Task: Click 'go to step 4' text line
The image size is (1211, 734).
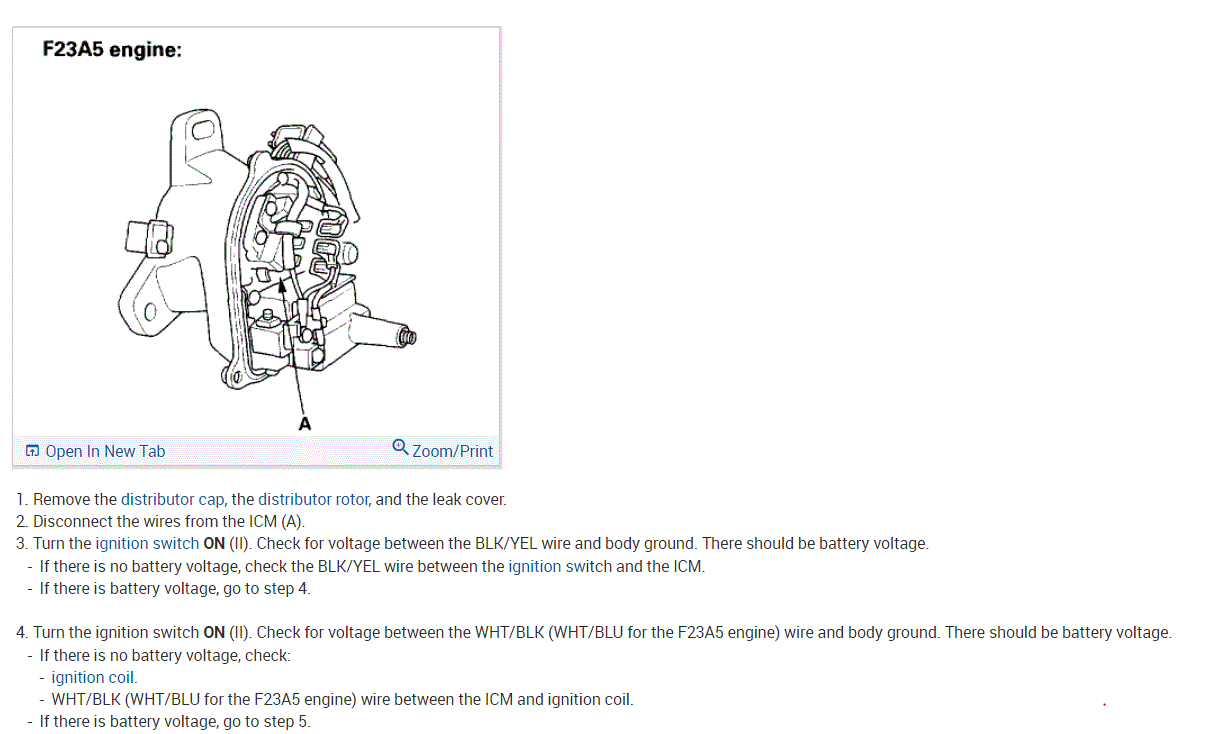Action: point(175,588)
